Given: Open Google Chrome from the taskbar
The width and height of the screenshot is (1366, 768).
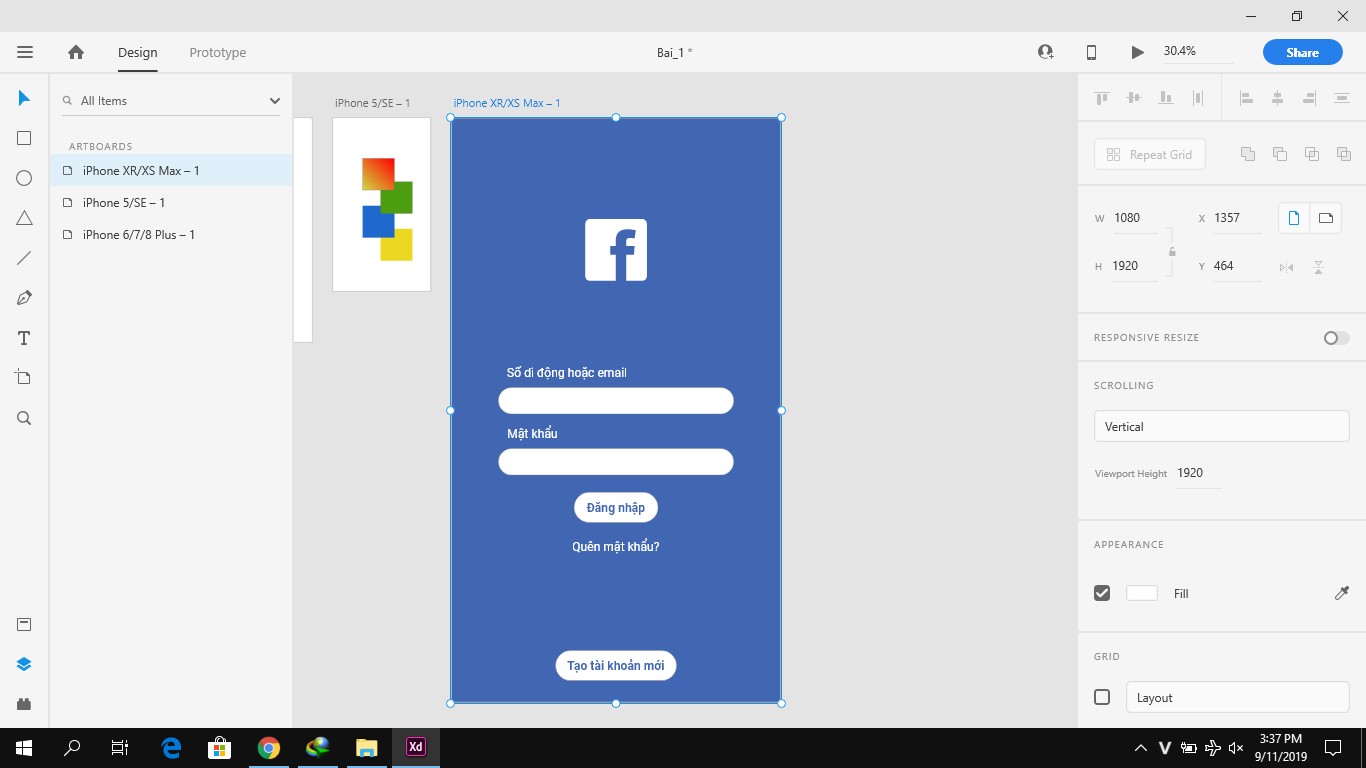Looking at the screenshot, I should click(268, 747).
